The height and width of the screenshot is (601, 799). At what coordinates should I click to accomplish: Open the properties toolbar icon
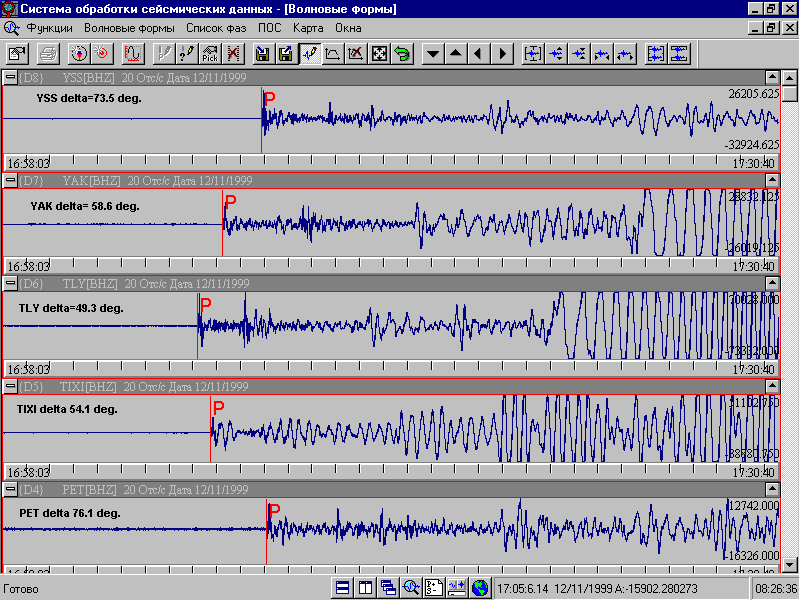click(x=19, y=53)
